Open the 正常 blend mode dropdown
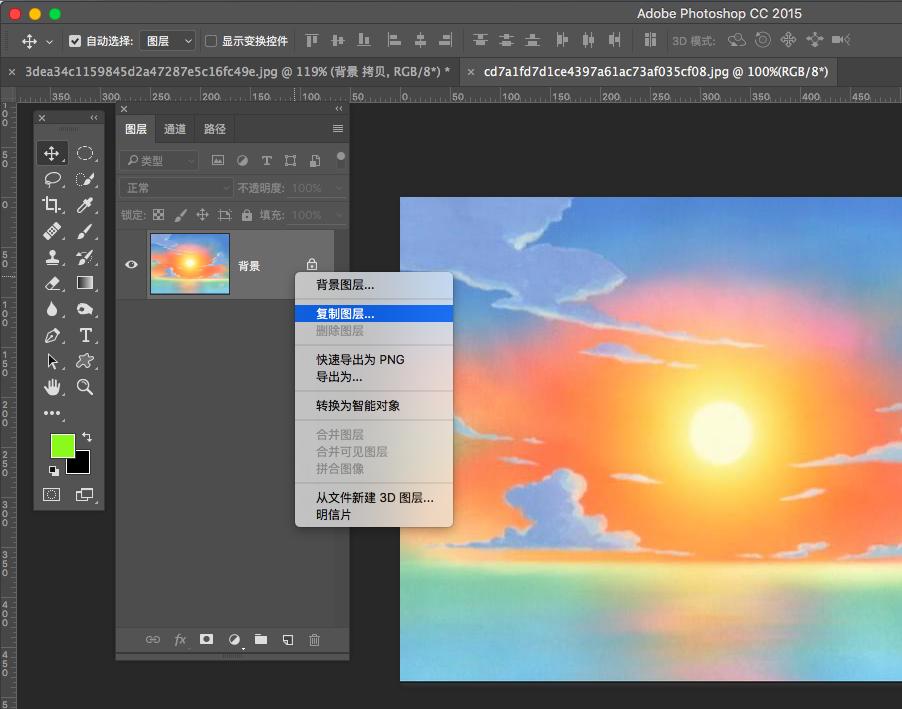Screen dimensions: 902x709 click(175, 188)
